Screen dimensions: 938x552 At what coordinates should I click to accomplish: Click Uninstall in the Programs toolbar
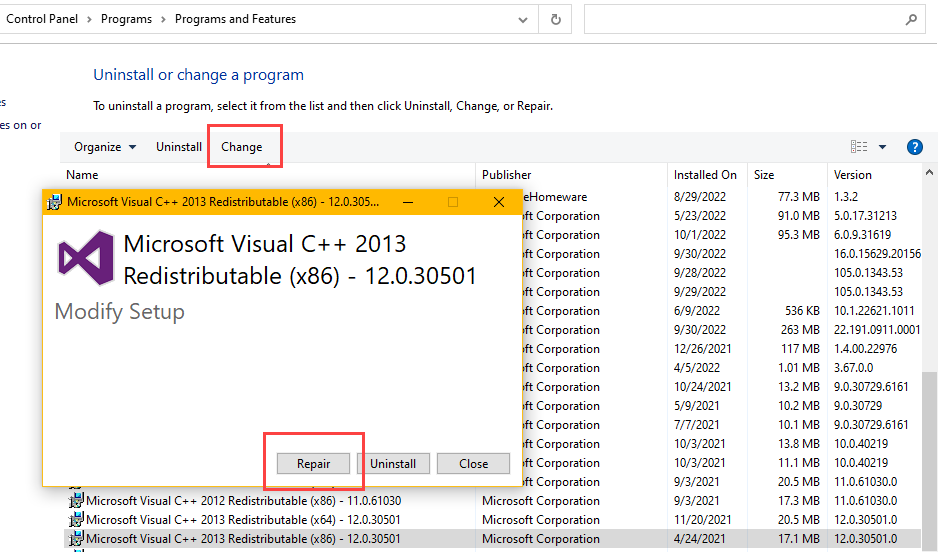point(179,147)
